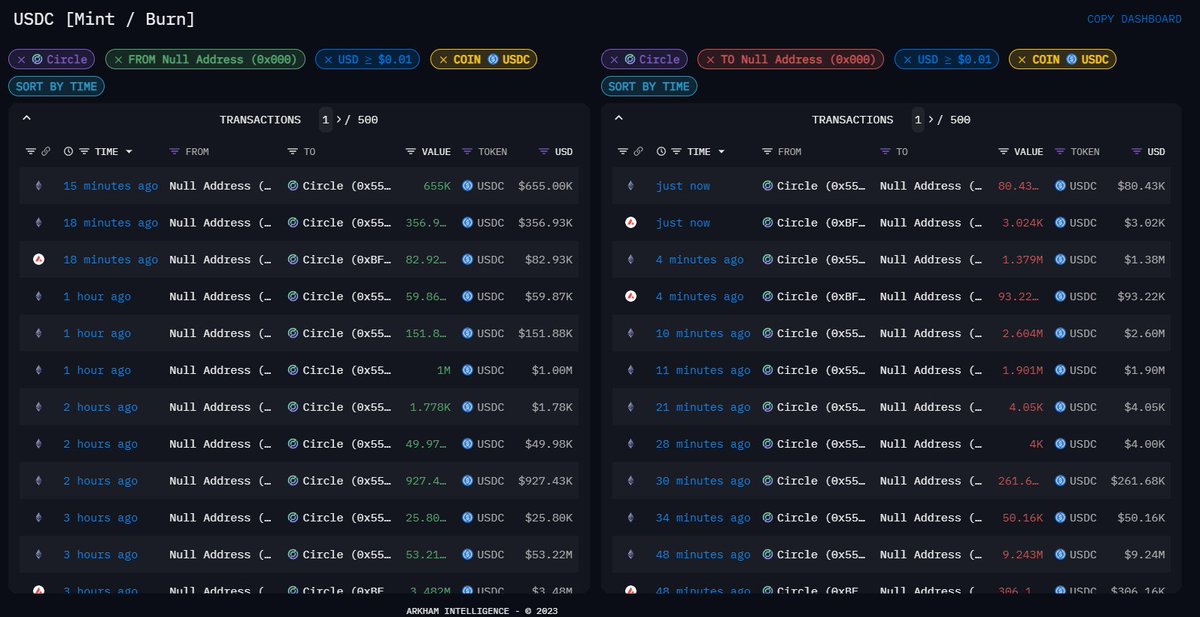Click the 15 minutes ago timestamp link
1200x617 pixels.
(110, 186)
